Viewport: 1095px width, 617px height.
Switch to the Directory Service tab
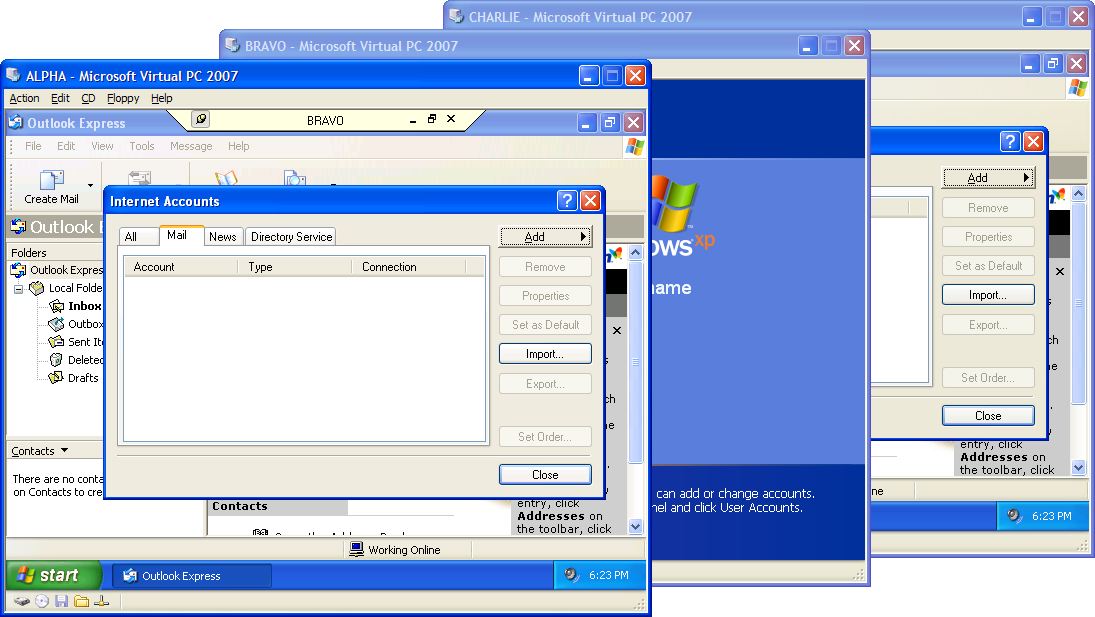click(x=291, y=237)
